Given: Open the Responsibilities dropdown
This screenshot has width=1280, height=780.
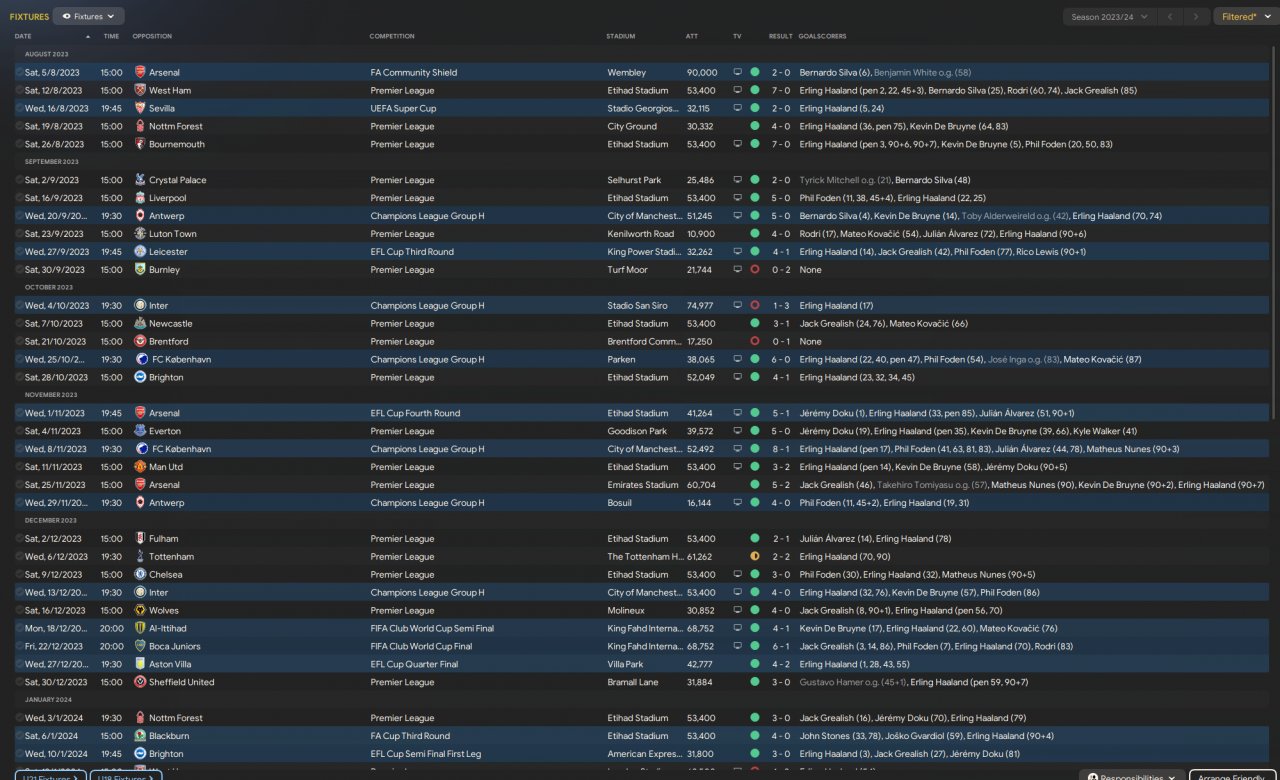Looking at the screenshot, I should click(x=1132, y=775).
